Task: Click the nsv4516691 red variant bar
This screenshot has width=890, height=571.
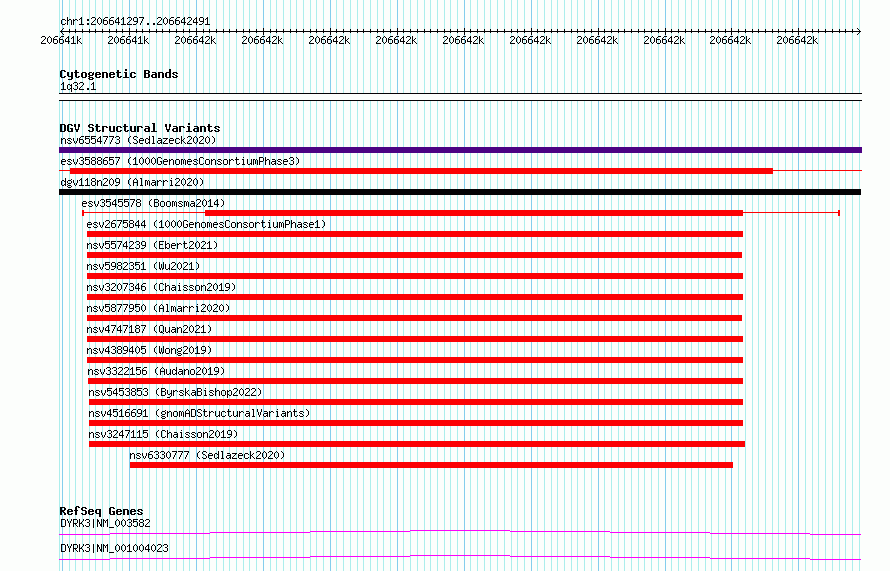Action: point(416,423)
